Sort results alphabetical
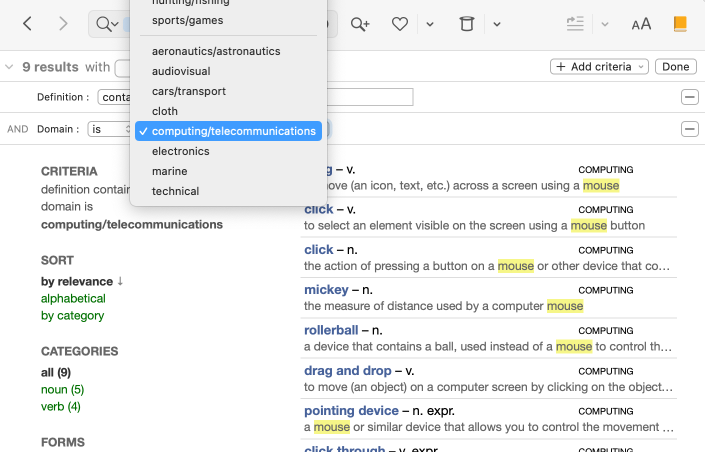 point(73,298)
